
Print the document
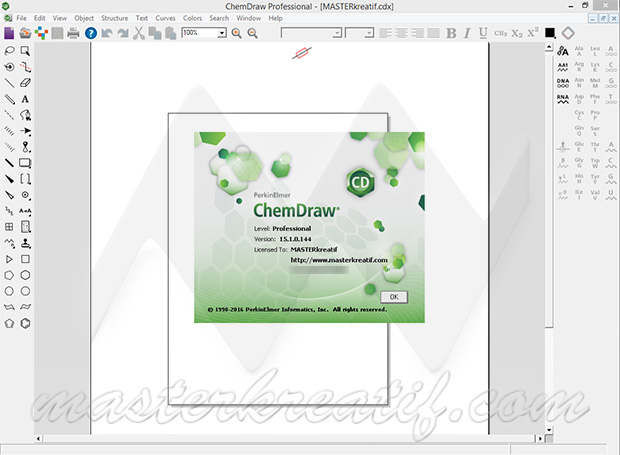[x=74, y=33]
